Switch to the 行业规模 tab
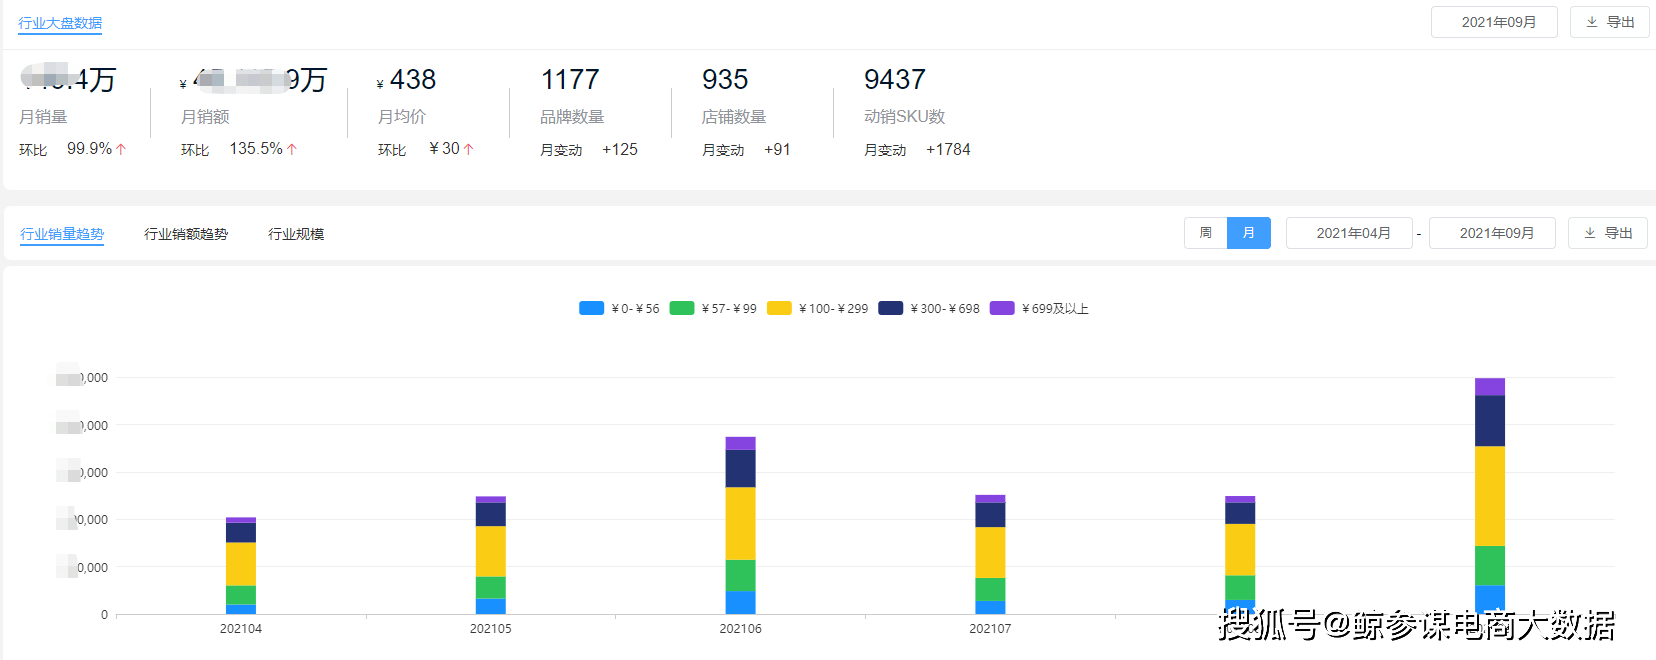The height and width of the screenshot is (660, 1656). (296, 234)
